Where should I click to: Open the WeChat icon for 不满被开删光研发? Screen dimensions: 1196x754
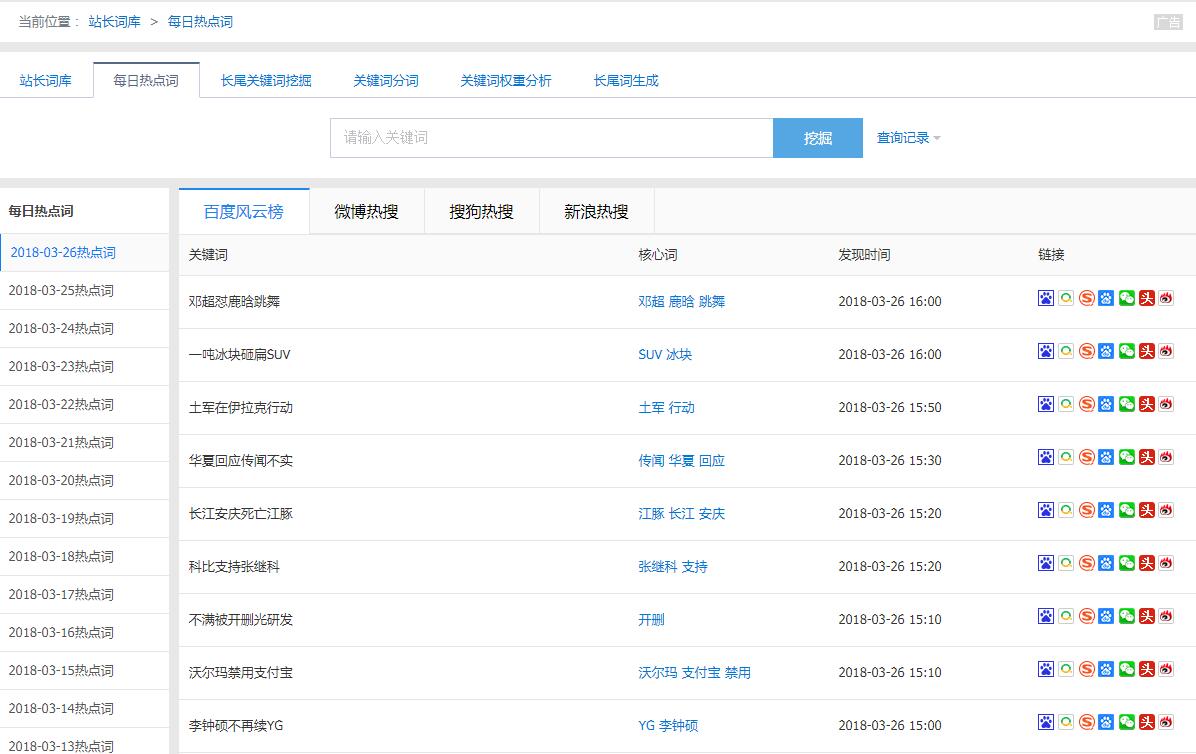tap(1126, 616)
